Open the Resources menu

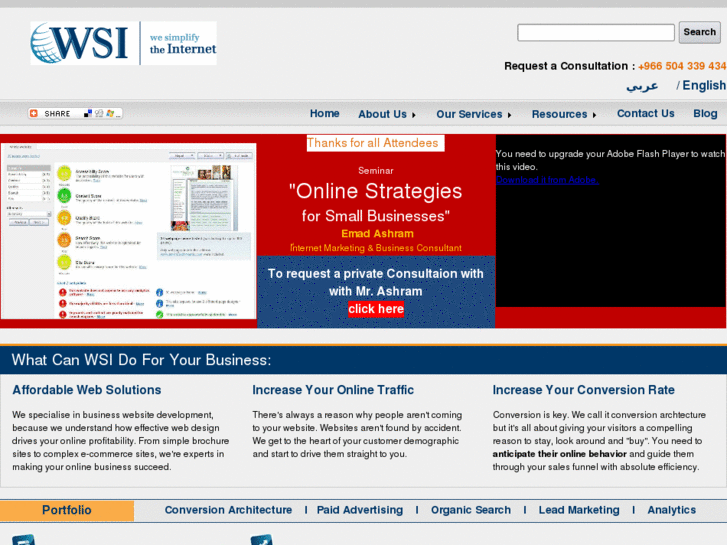pos(559,114)
